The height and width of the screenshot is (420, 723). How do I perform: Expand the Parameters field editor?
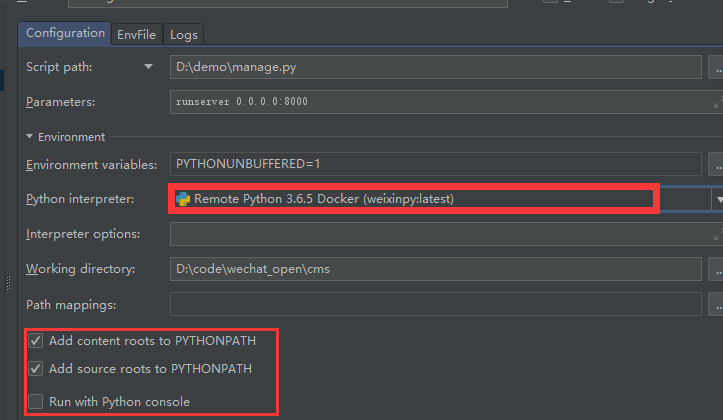point(717,102)
